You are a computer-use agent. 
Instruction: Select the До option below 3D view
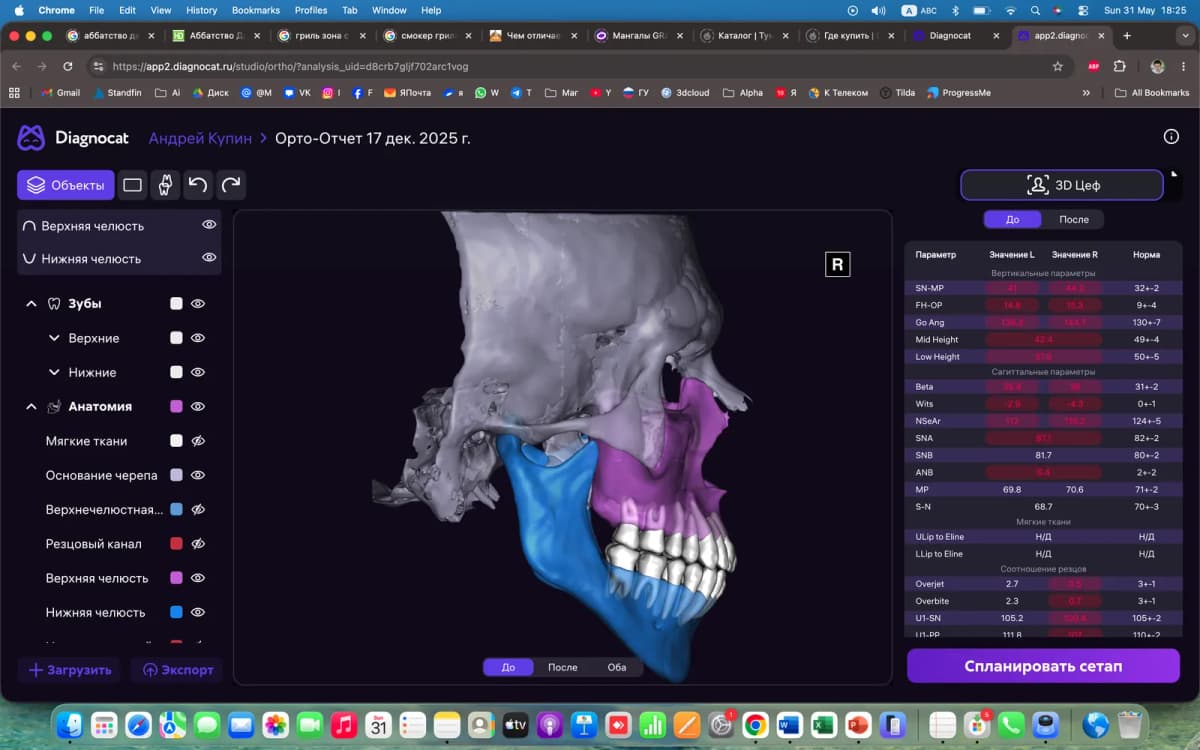(508, 667)
